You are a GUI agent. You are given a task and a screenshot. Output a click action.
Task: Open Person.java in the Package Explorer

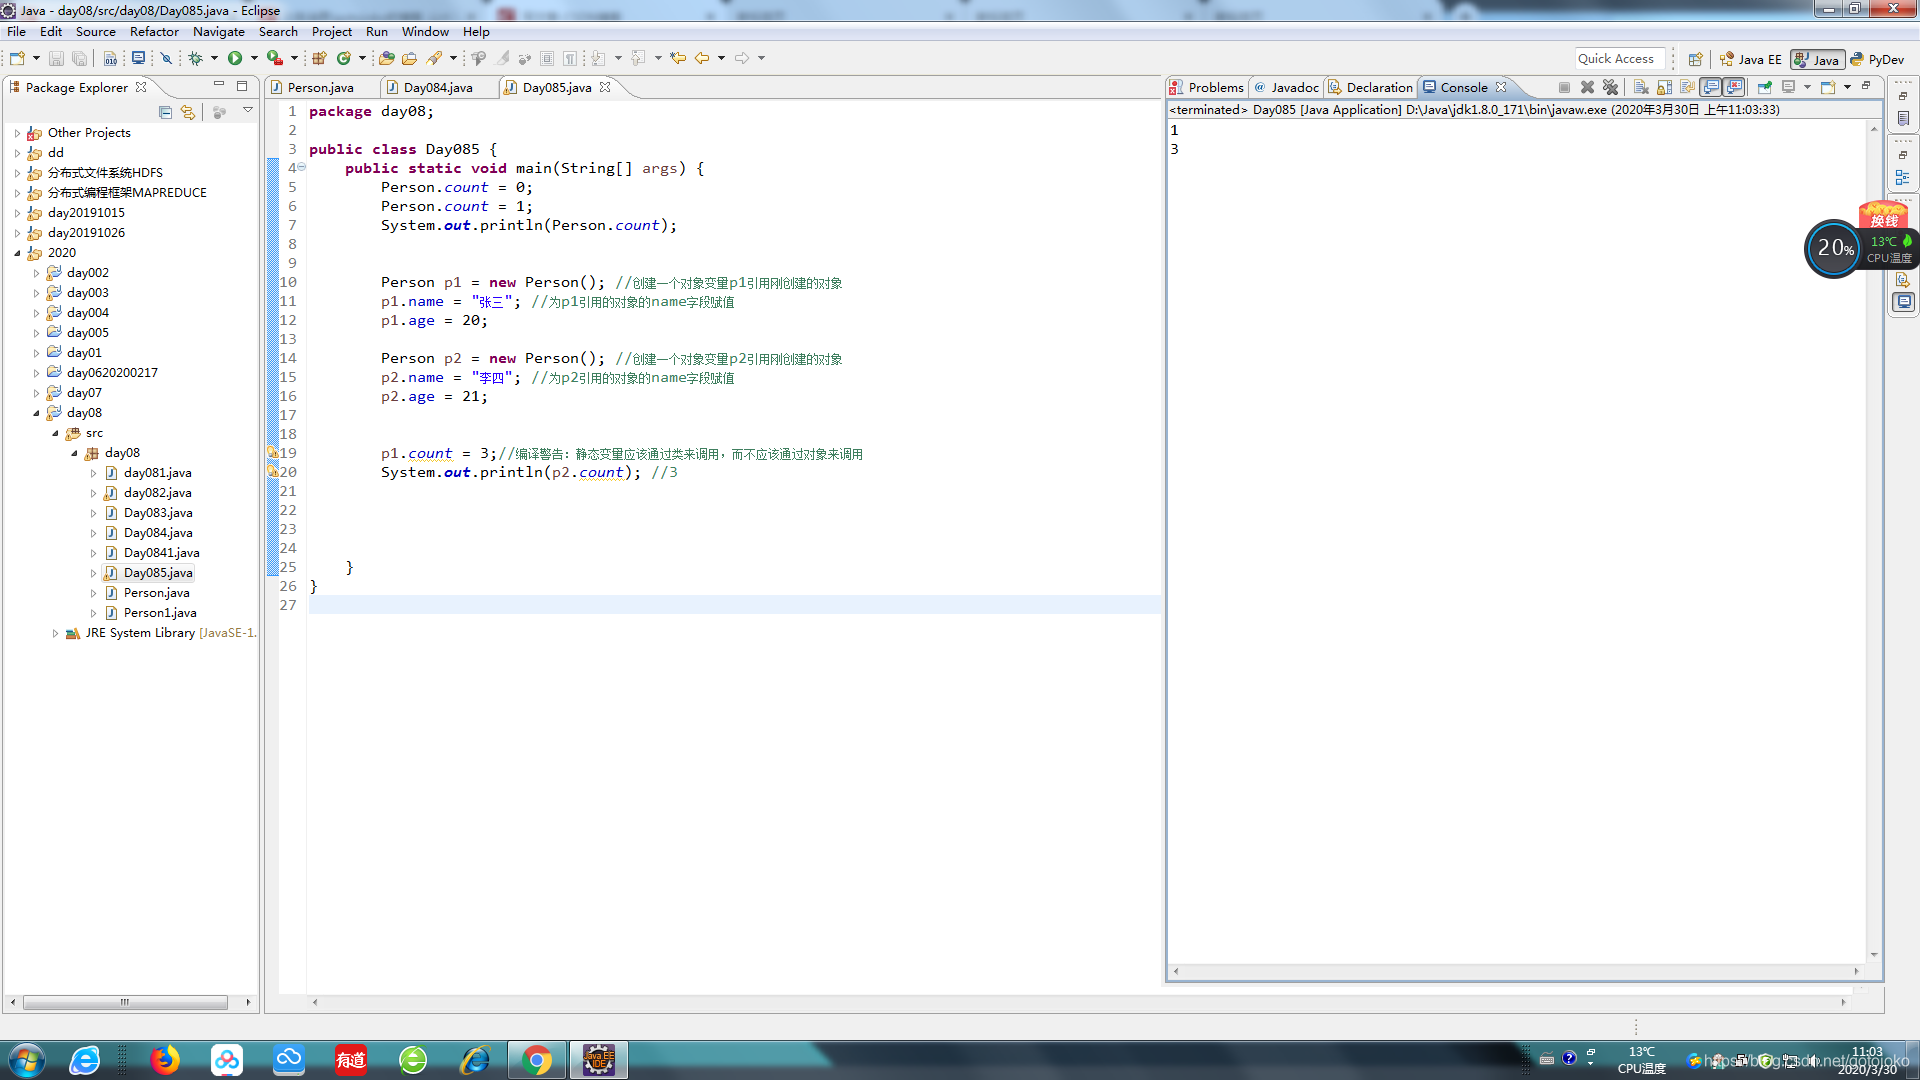156,593
